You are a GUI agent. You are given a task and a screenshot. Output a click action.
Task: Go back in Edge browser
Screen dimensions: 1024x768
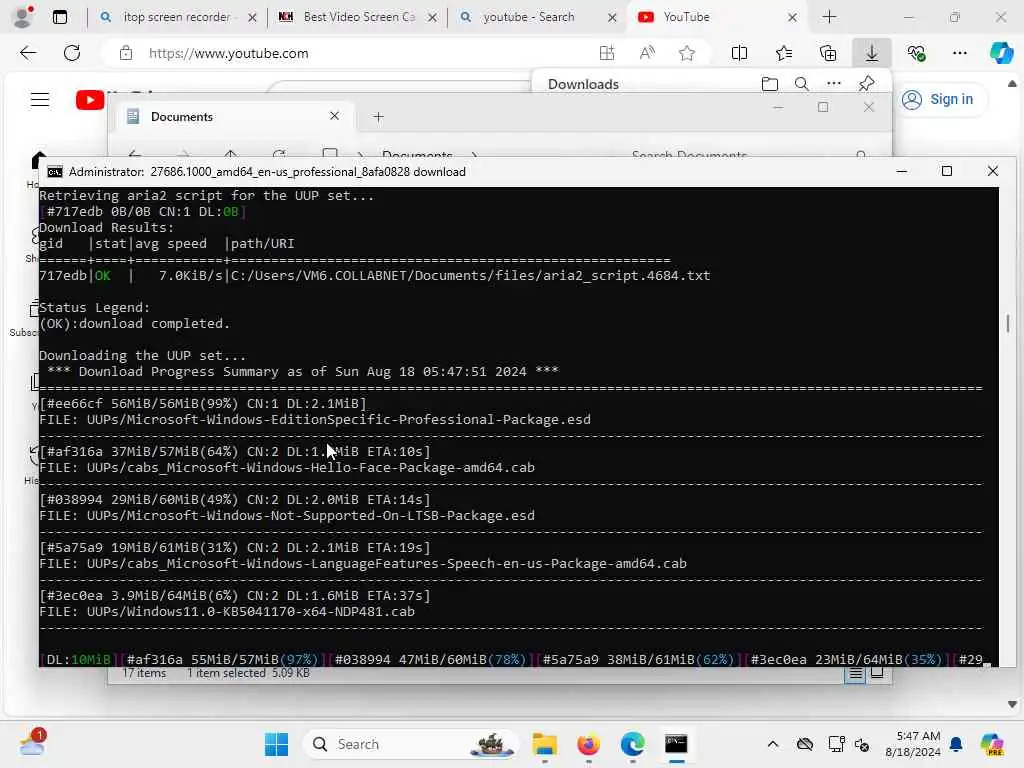pos(28,53)
